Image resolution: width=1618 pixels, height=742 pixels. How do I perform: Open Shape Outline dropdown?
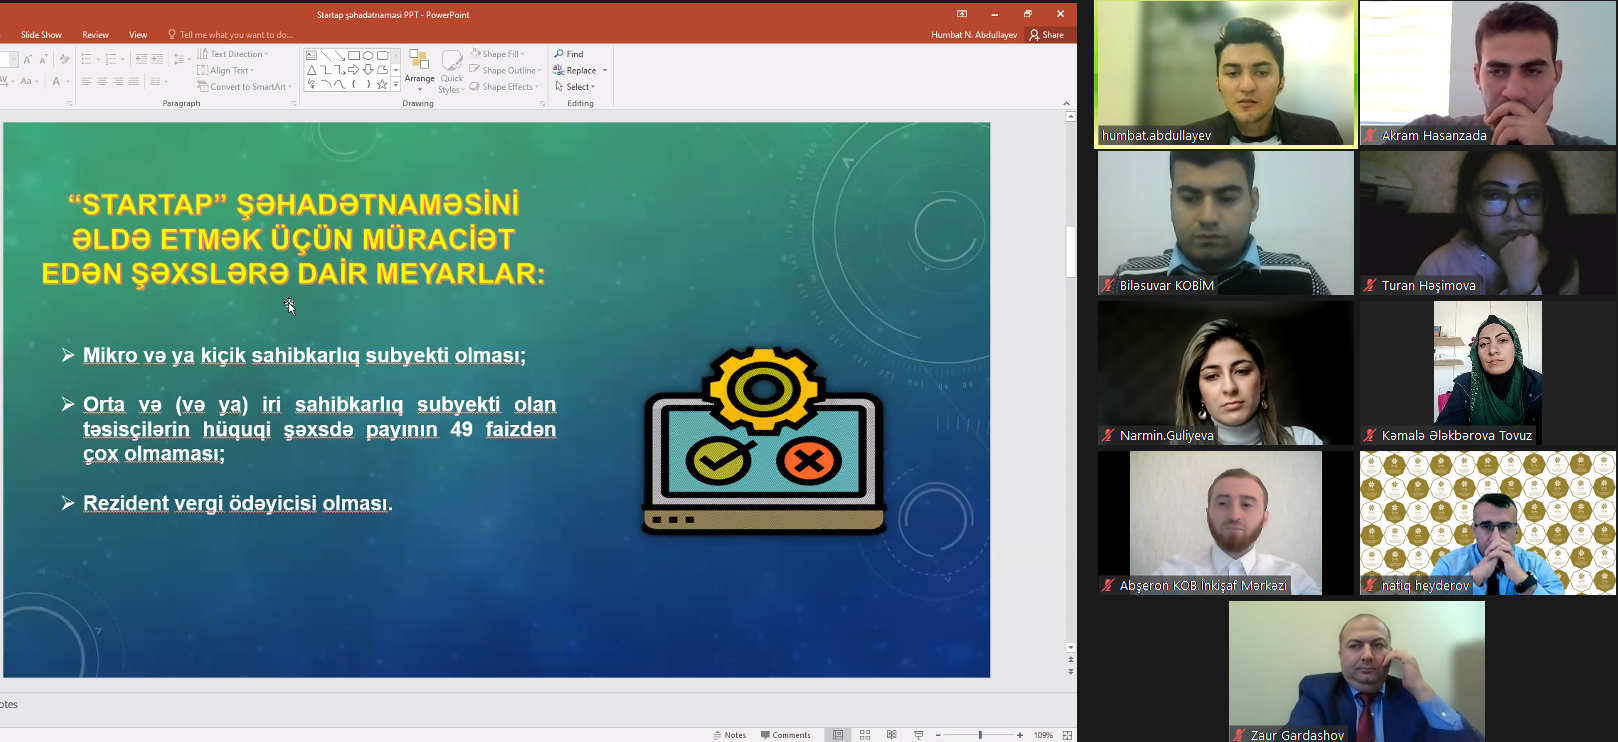pyautogui.click(x=506, y=70)
